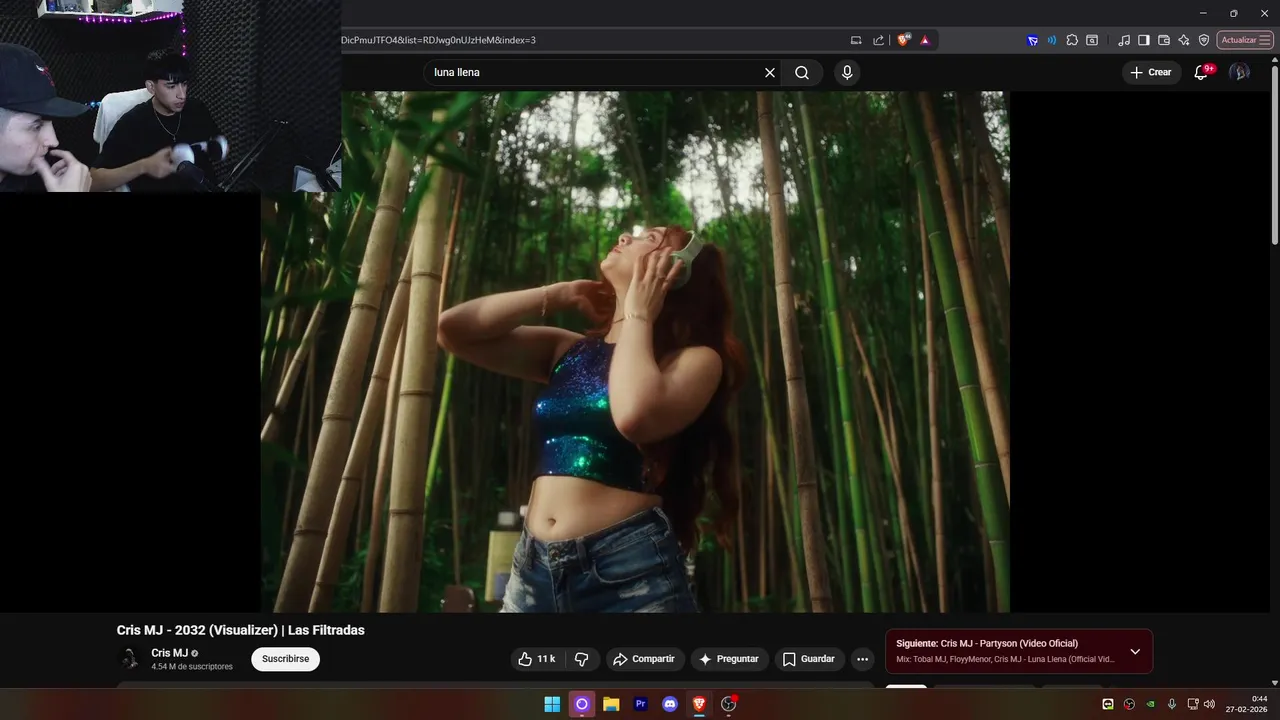The width and height of the screenshot is (1280, 720).
Task: Open the three-dot more actions menu
Action: pos(862,659)
